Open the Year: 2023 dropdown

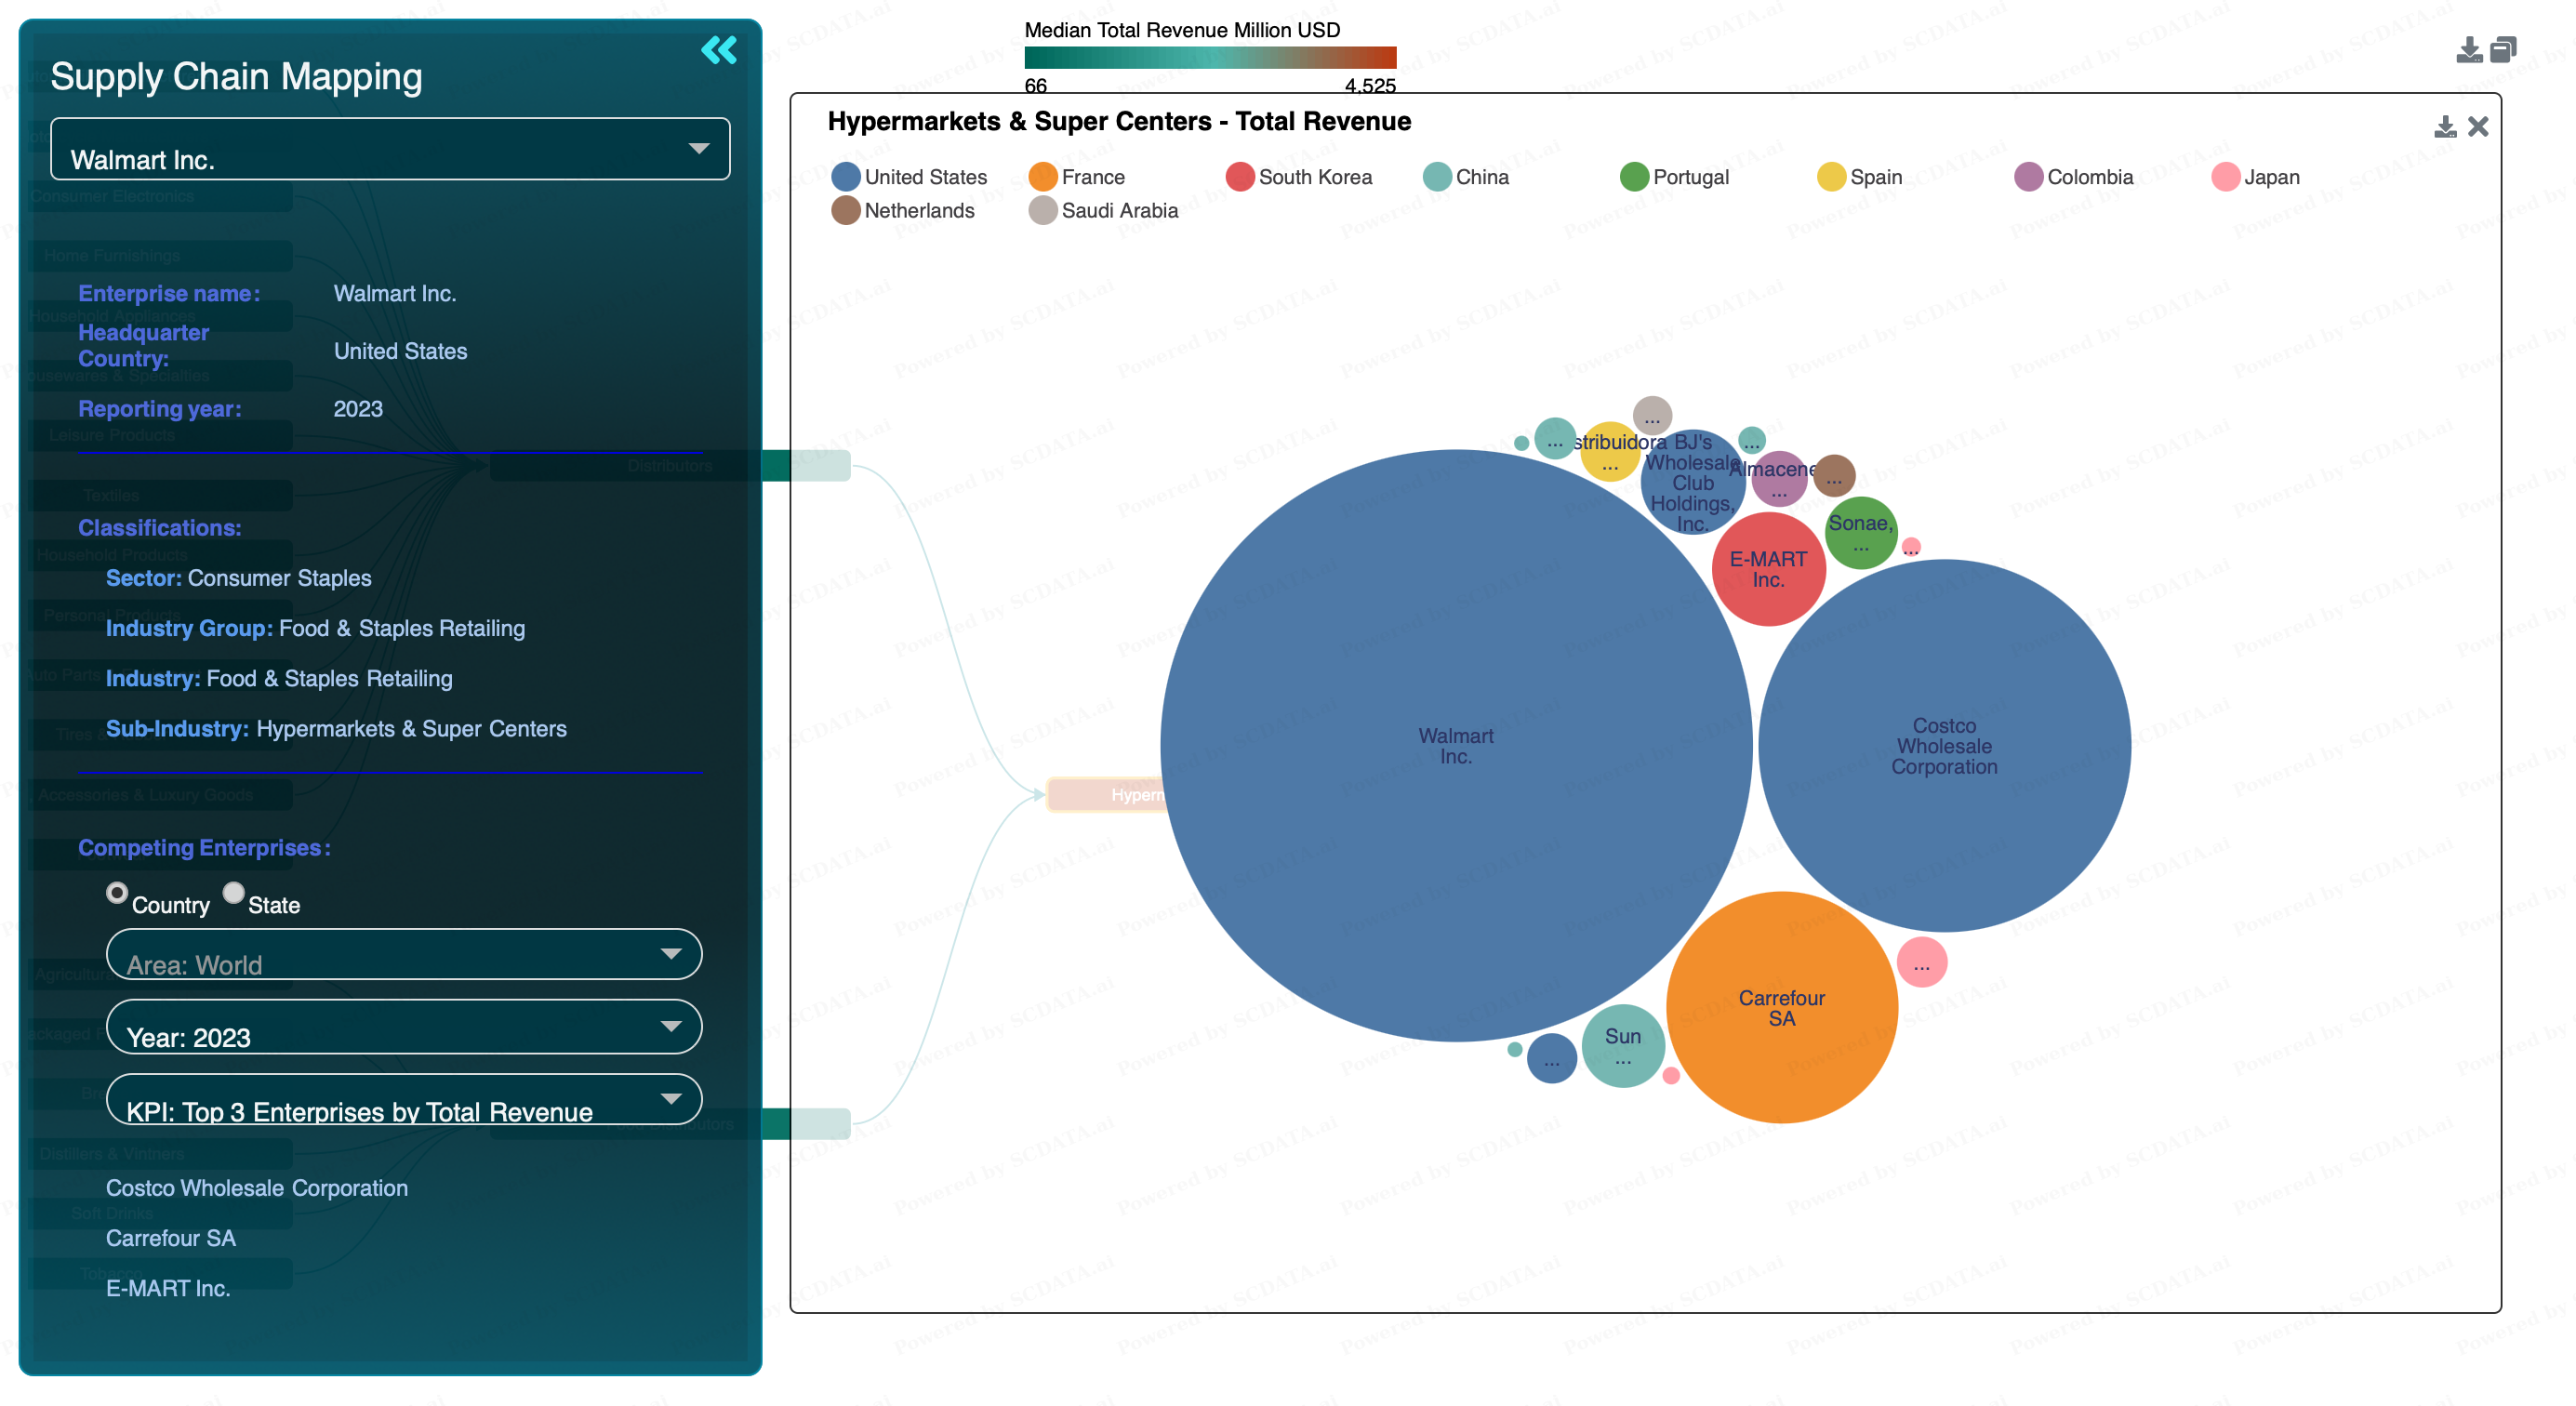[x=404, y=1027]
